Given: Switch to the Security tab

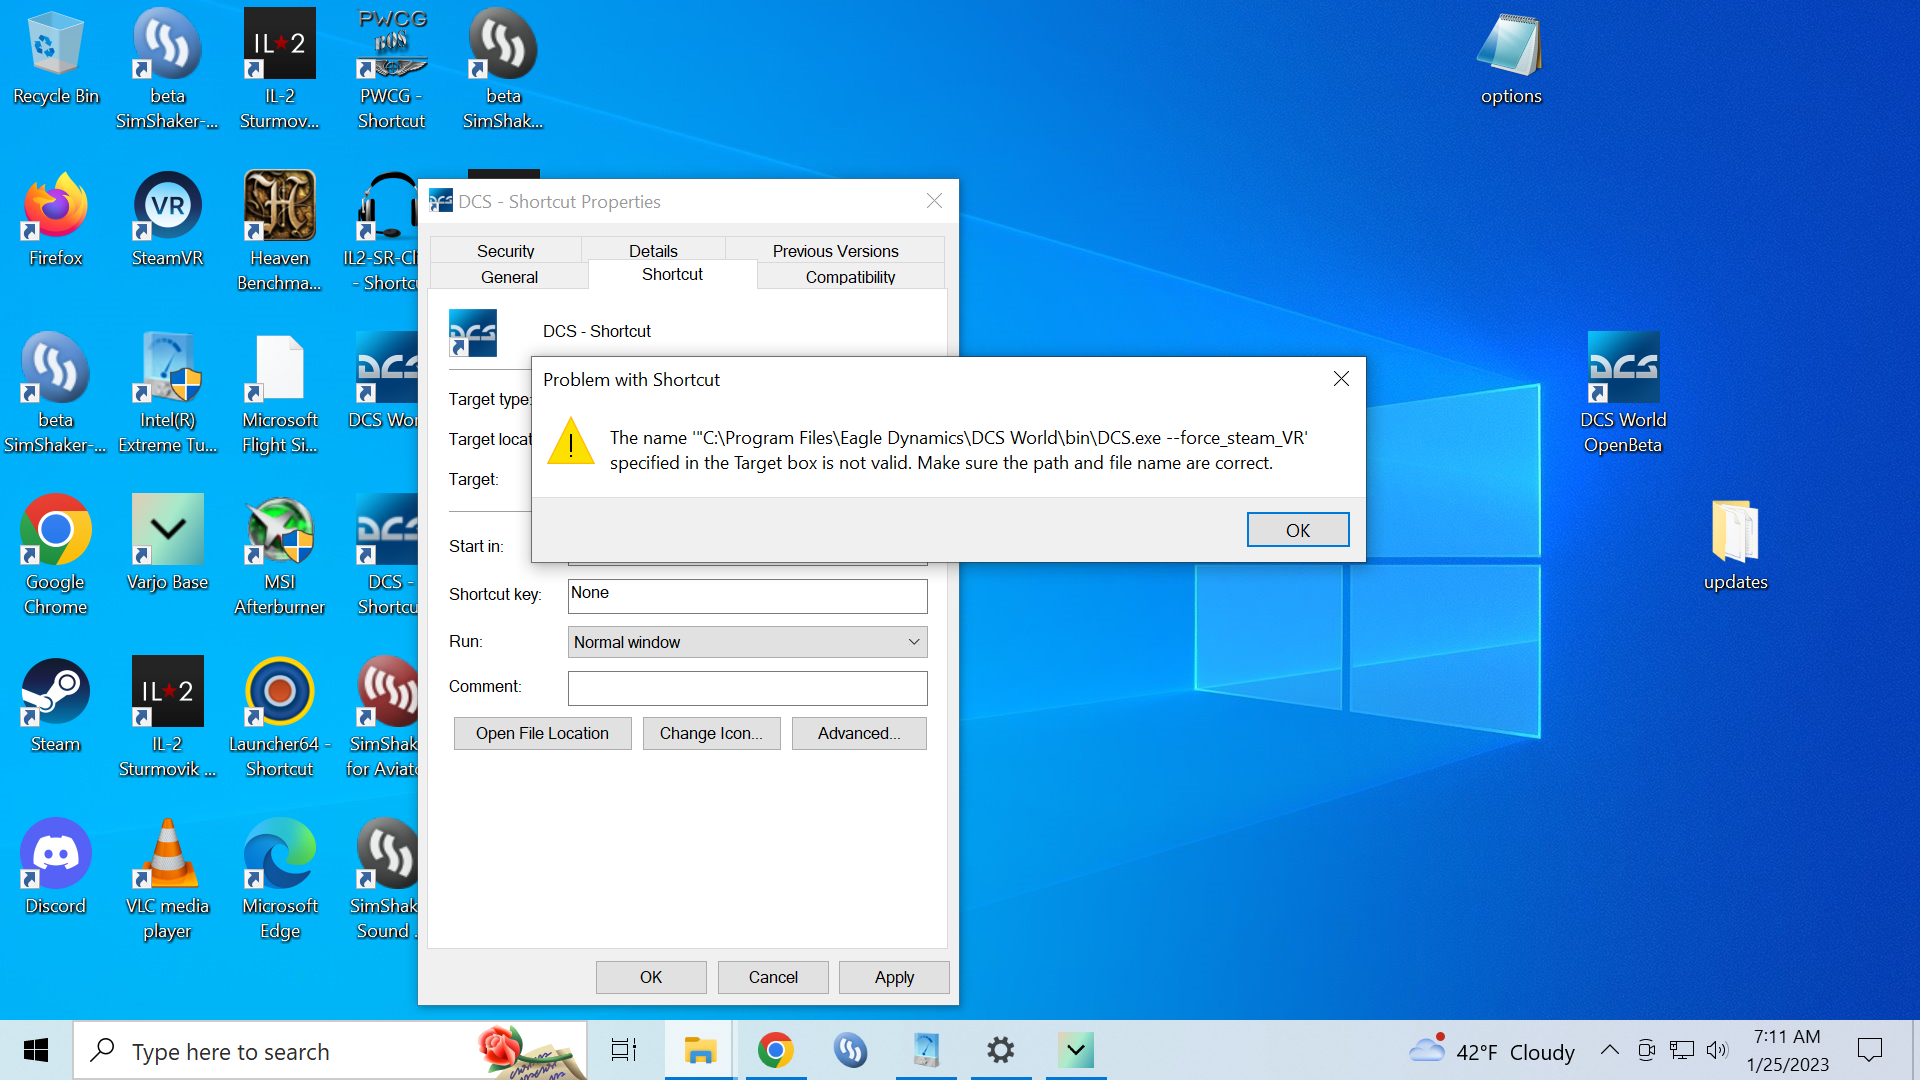Looking at the screenshot, I should [505, 250].
